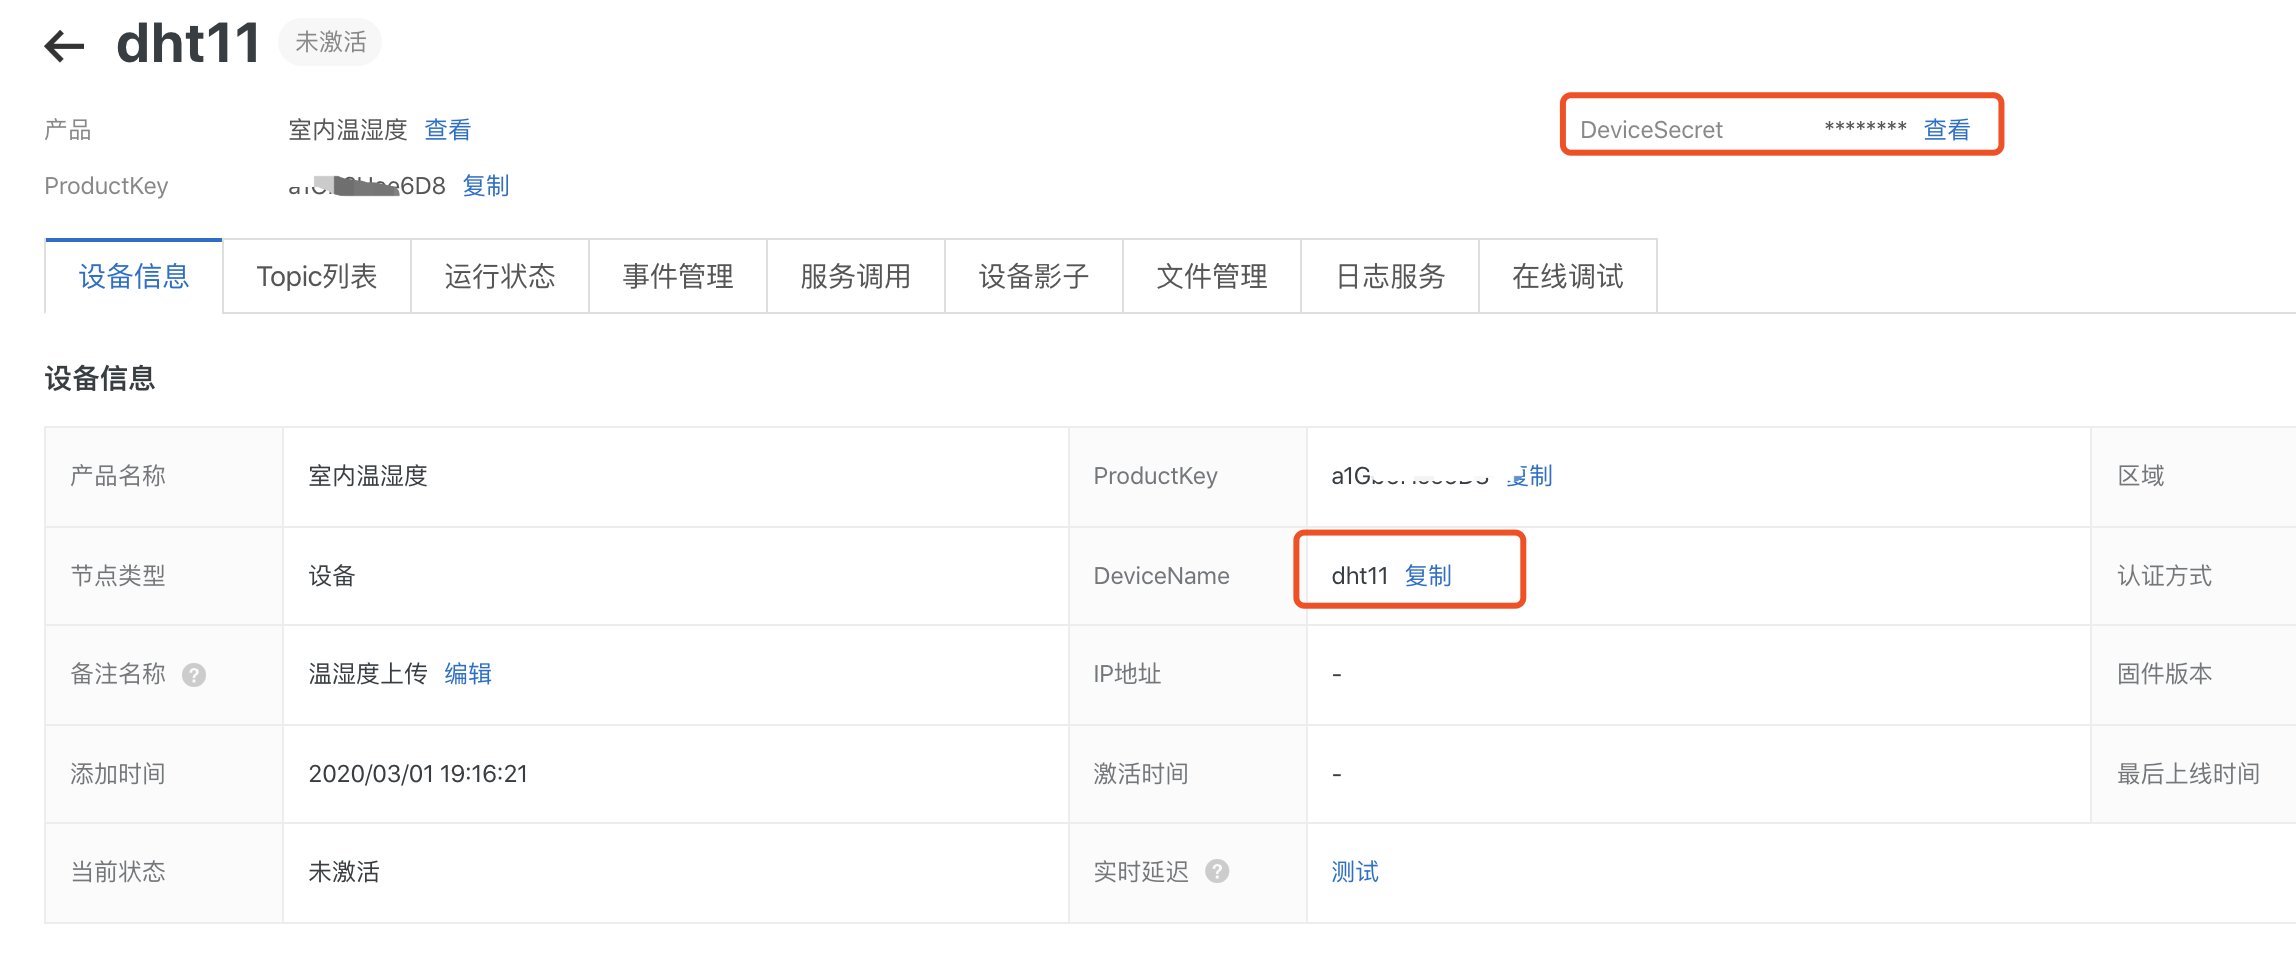Click the 未激活 status badge
Viewport: 2296px width, 980px height.
[330, 43]
